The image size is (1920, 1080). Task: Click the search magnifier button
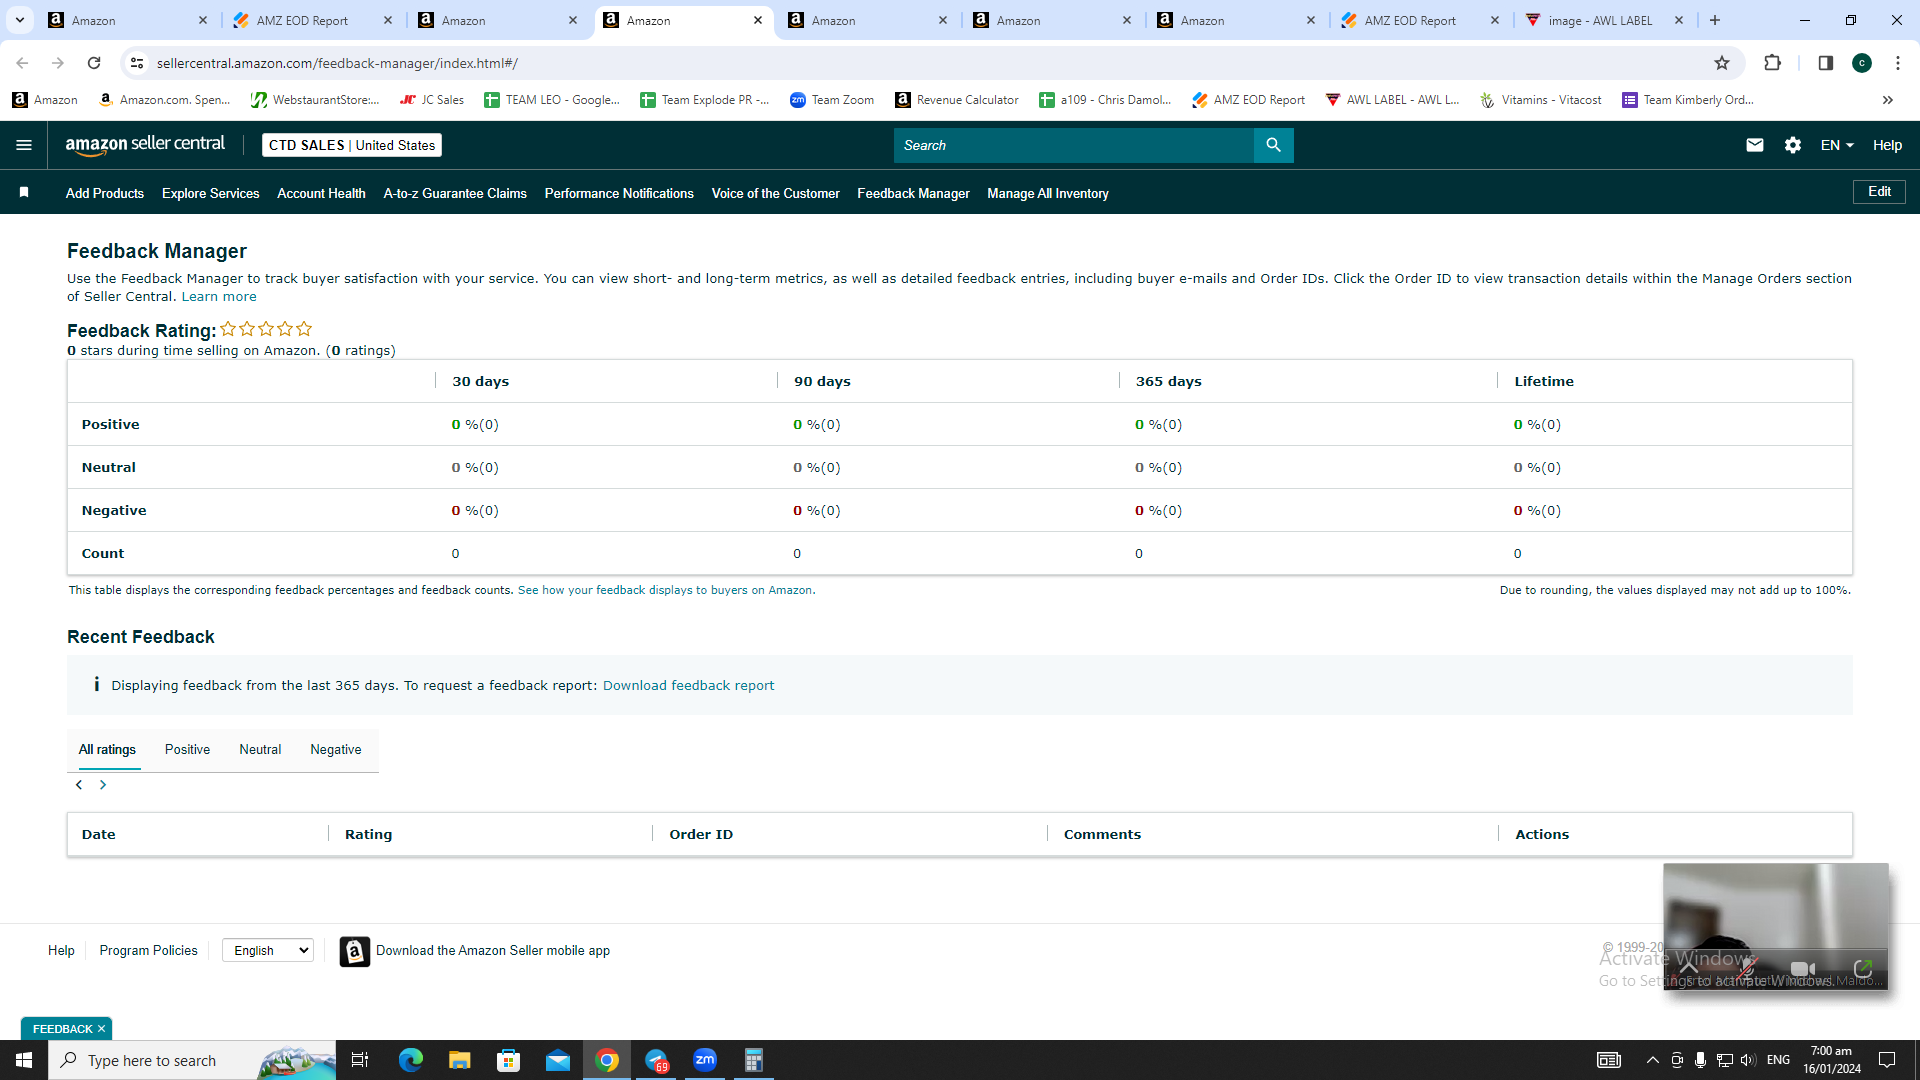(x=1273, y=145)
